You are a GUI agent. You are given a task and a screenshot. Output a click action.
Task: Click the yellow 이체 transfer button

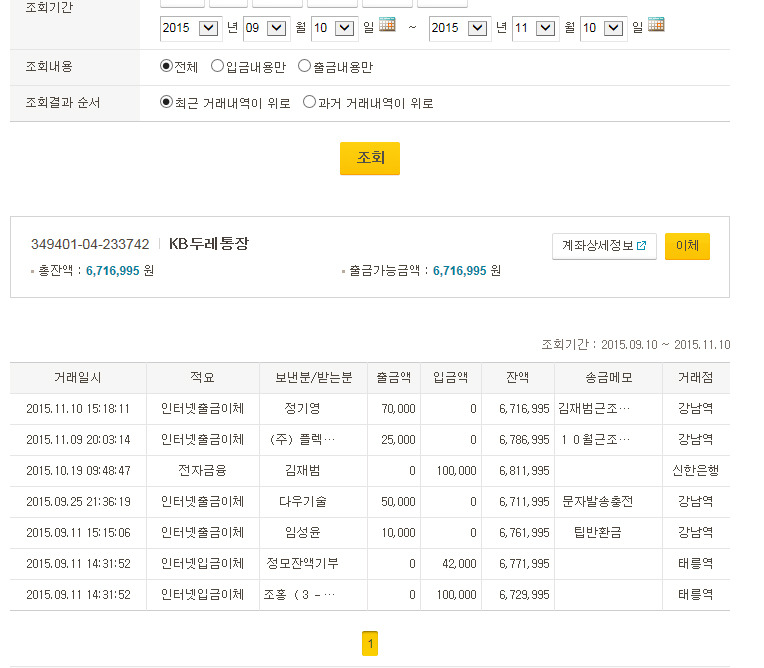(687, 246)
